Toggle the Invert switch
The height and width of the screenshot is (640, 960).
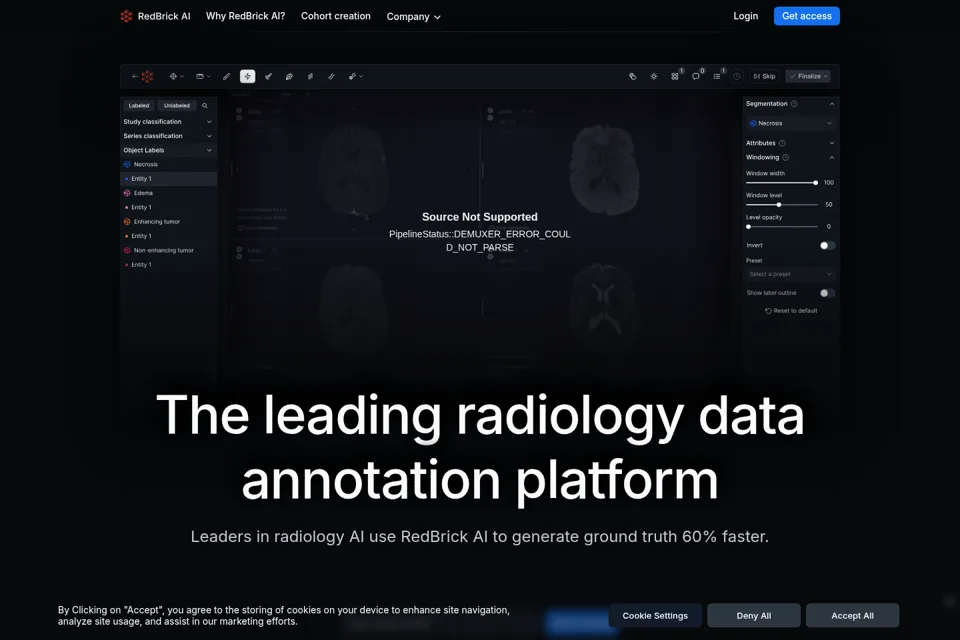point(827,246)
